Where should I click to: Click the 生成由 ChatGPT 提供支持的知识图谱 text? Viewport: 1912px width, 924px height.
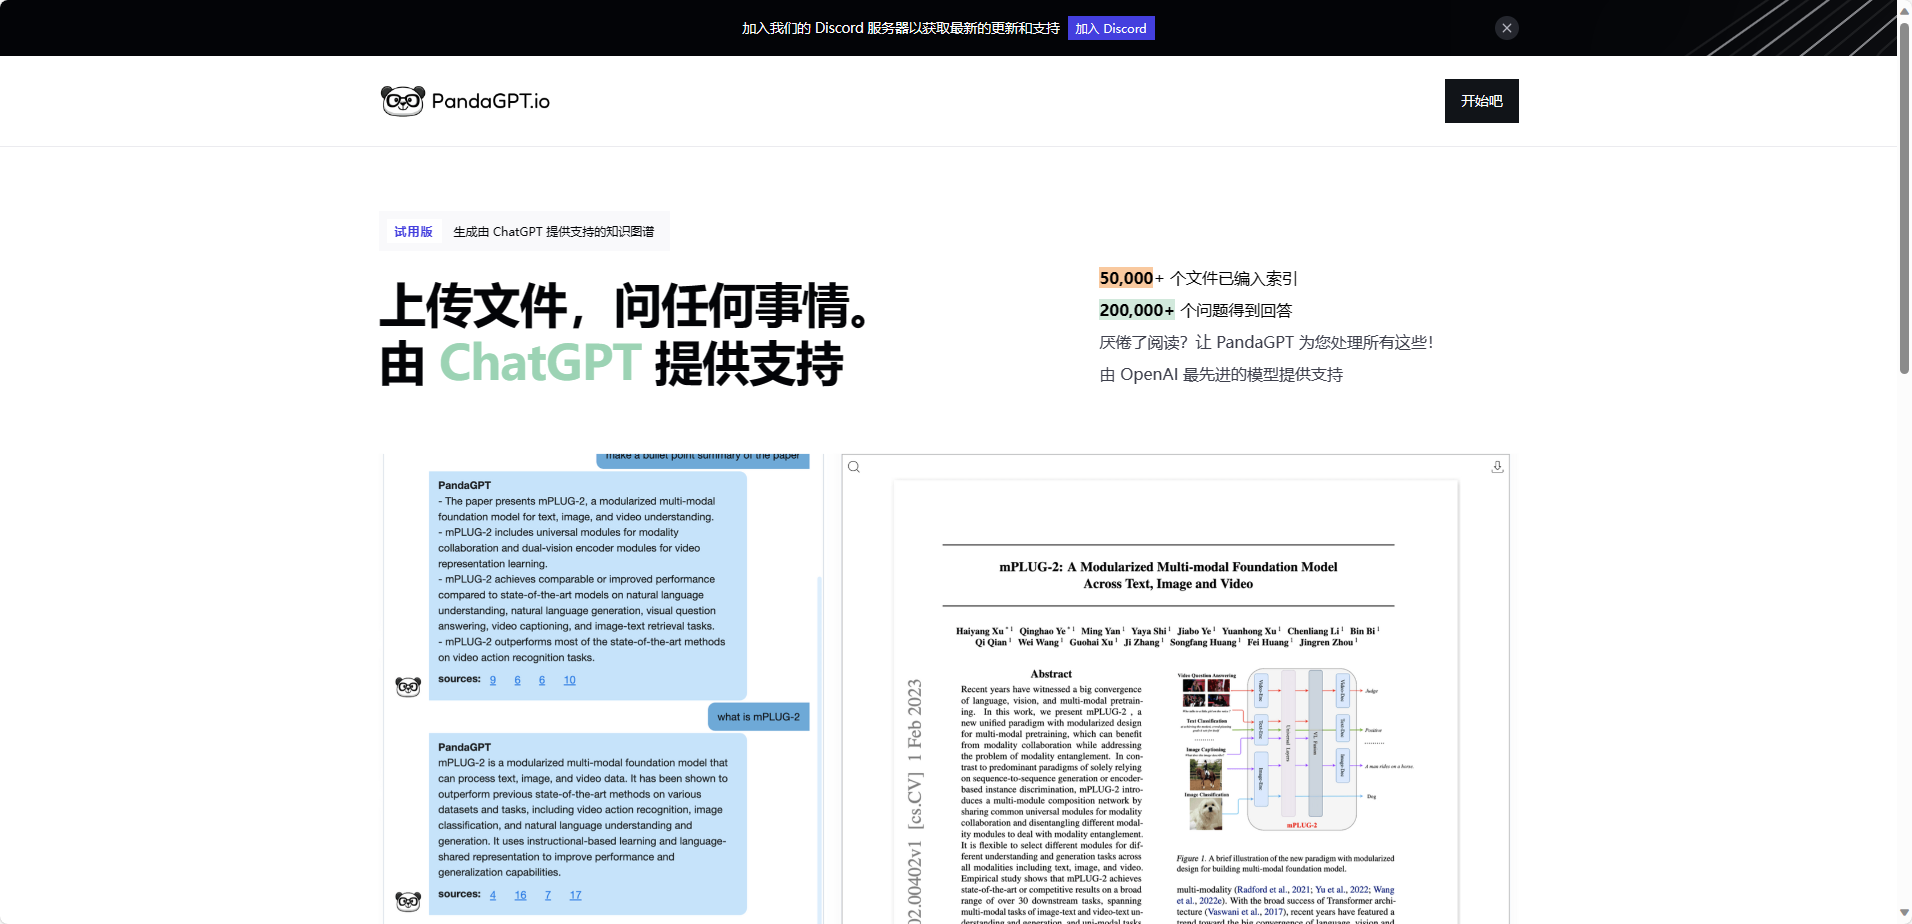point(554,232)
